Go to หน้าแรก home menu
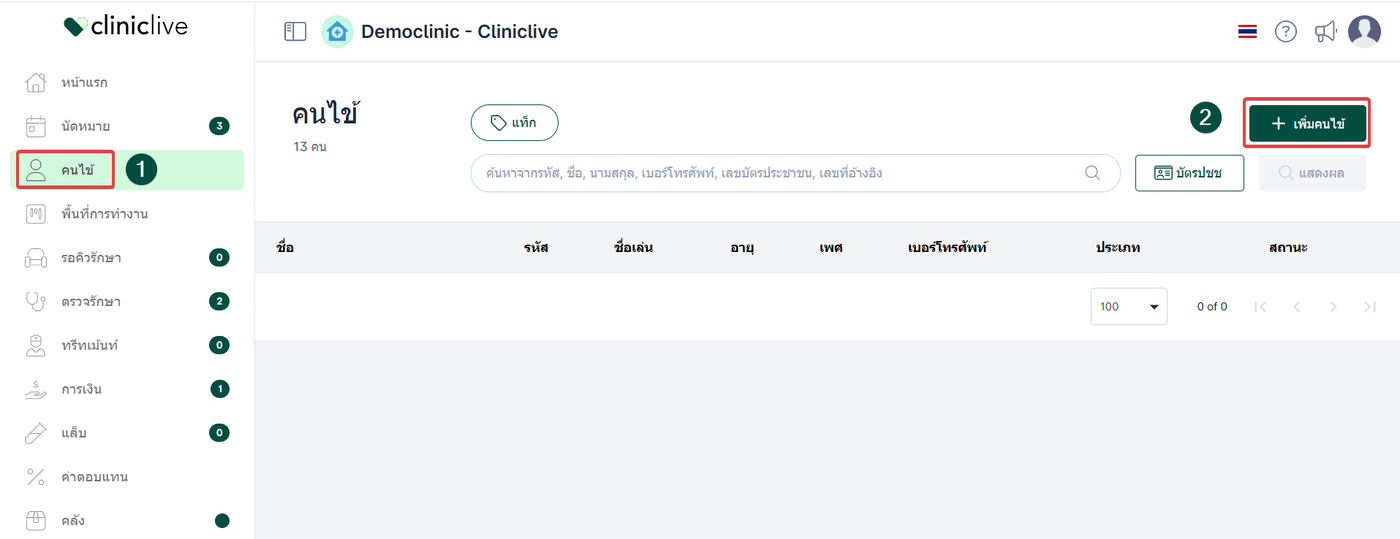 pyautogui.click(x=84, y=82)
